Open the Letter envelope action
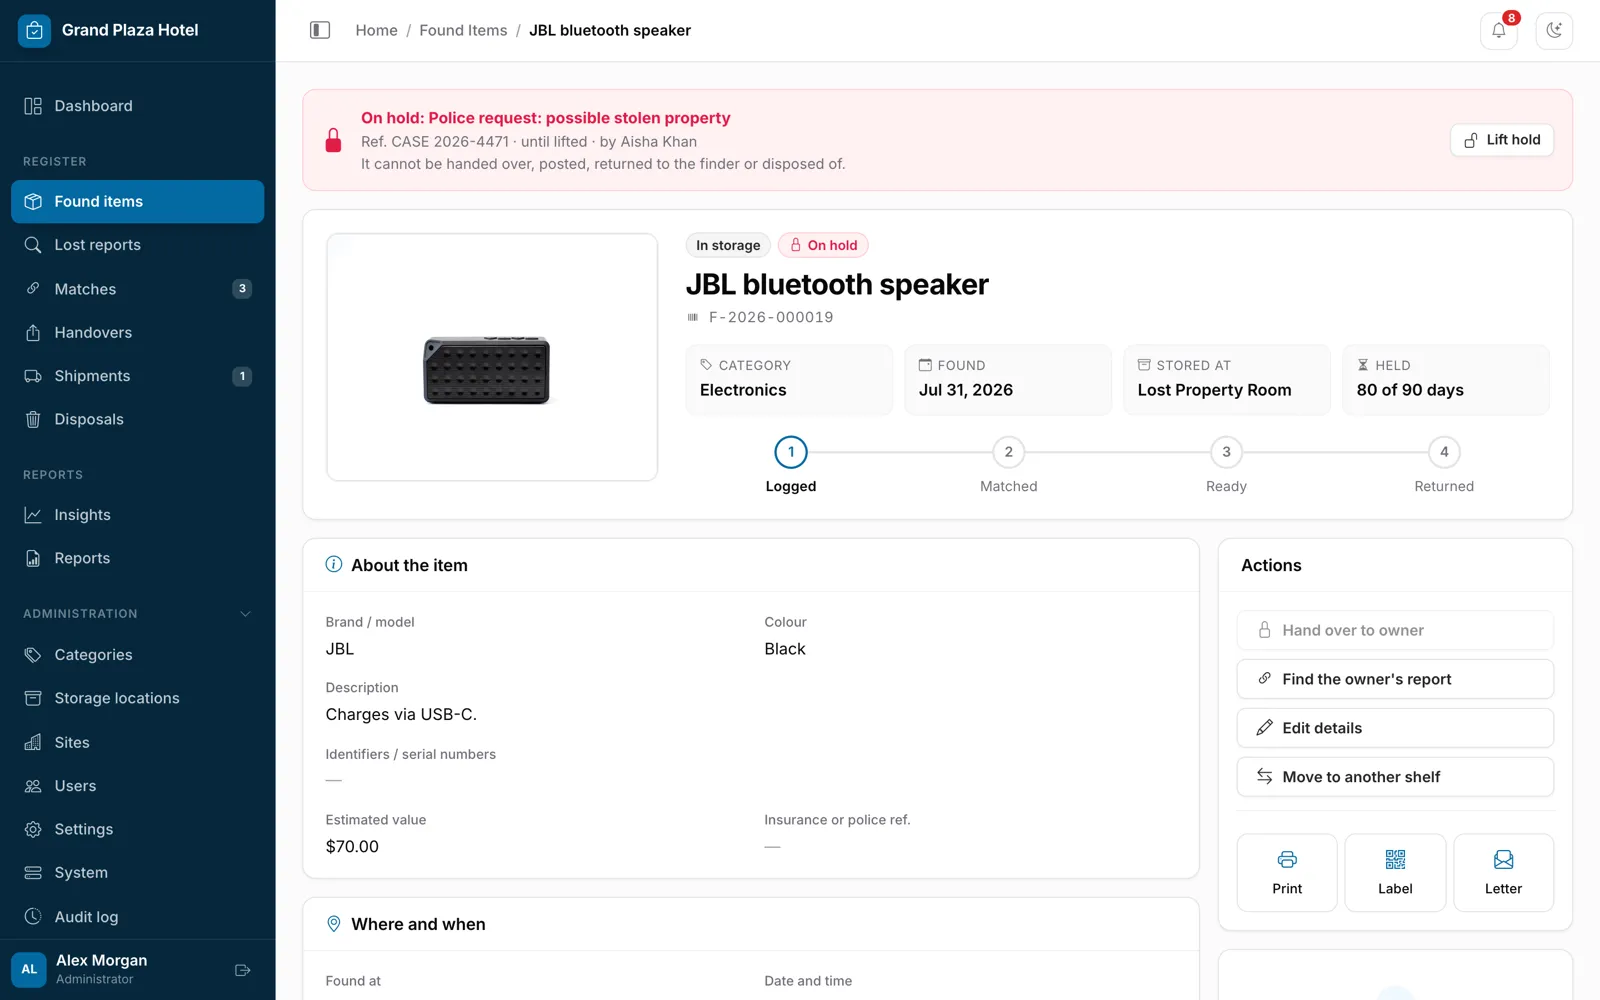1600x1000 pixels. click(1503, 872)
